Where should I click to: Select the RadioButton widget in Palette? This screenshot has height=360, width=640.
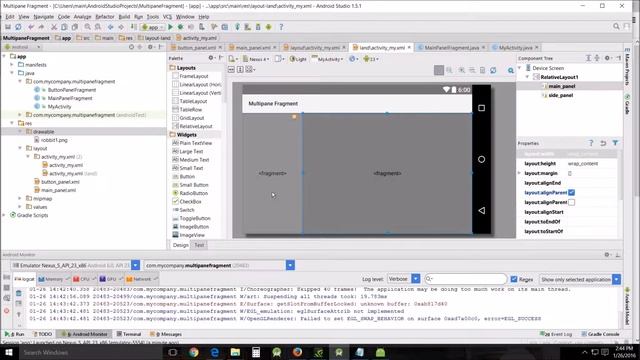(x=190, y=193)
